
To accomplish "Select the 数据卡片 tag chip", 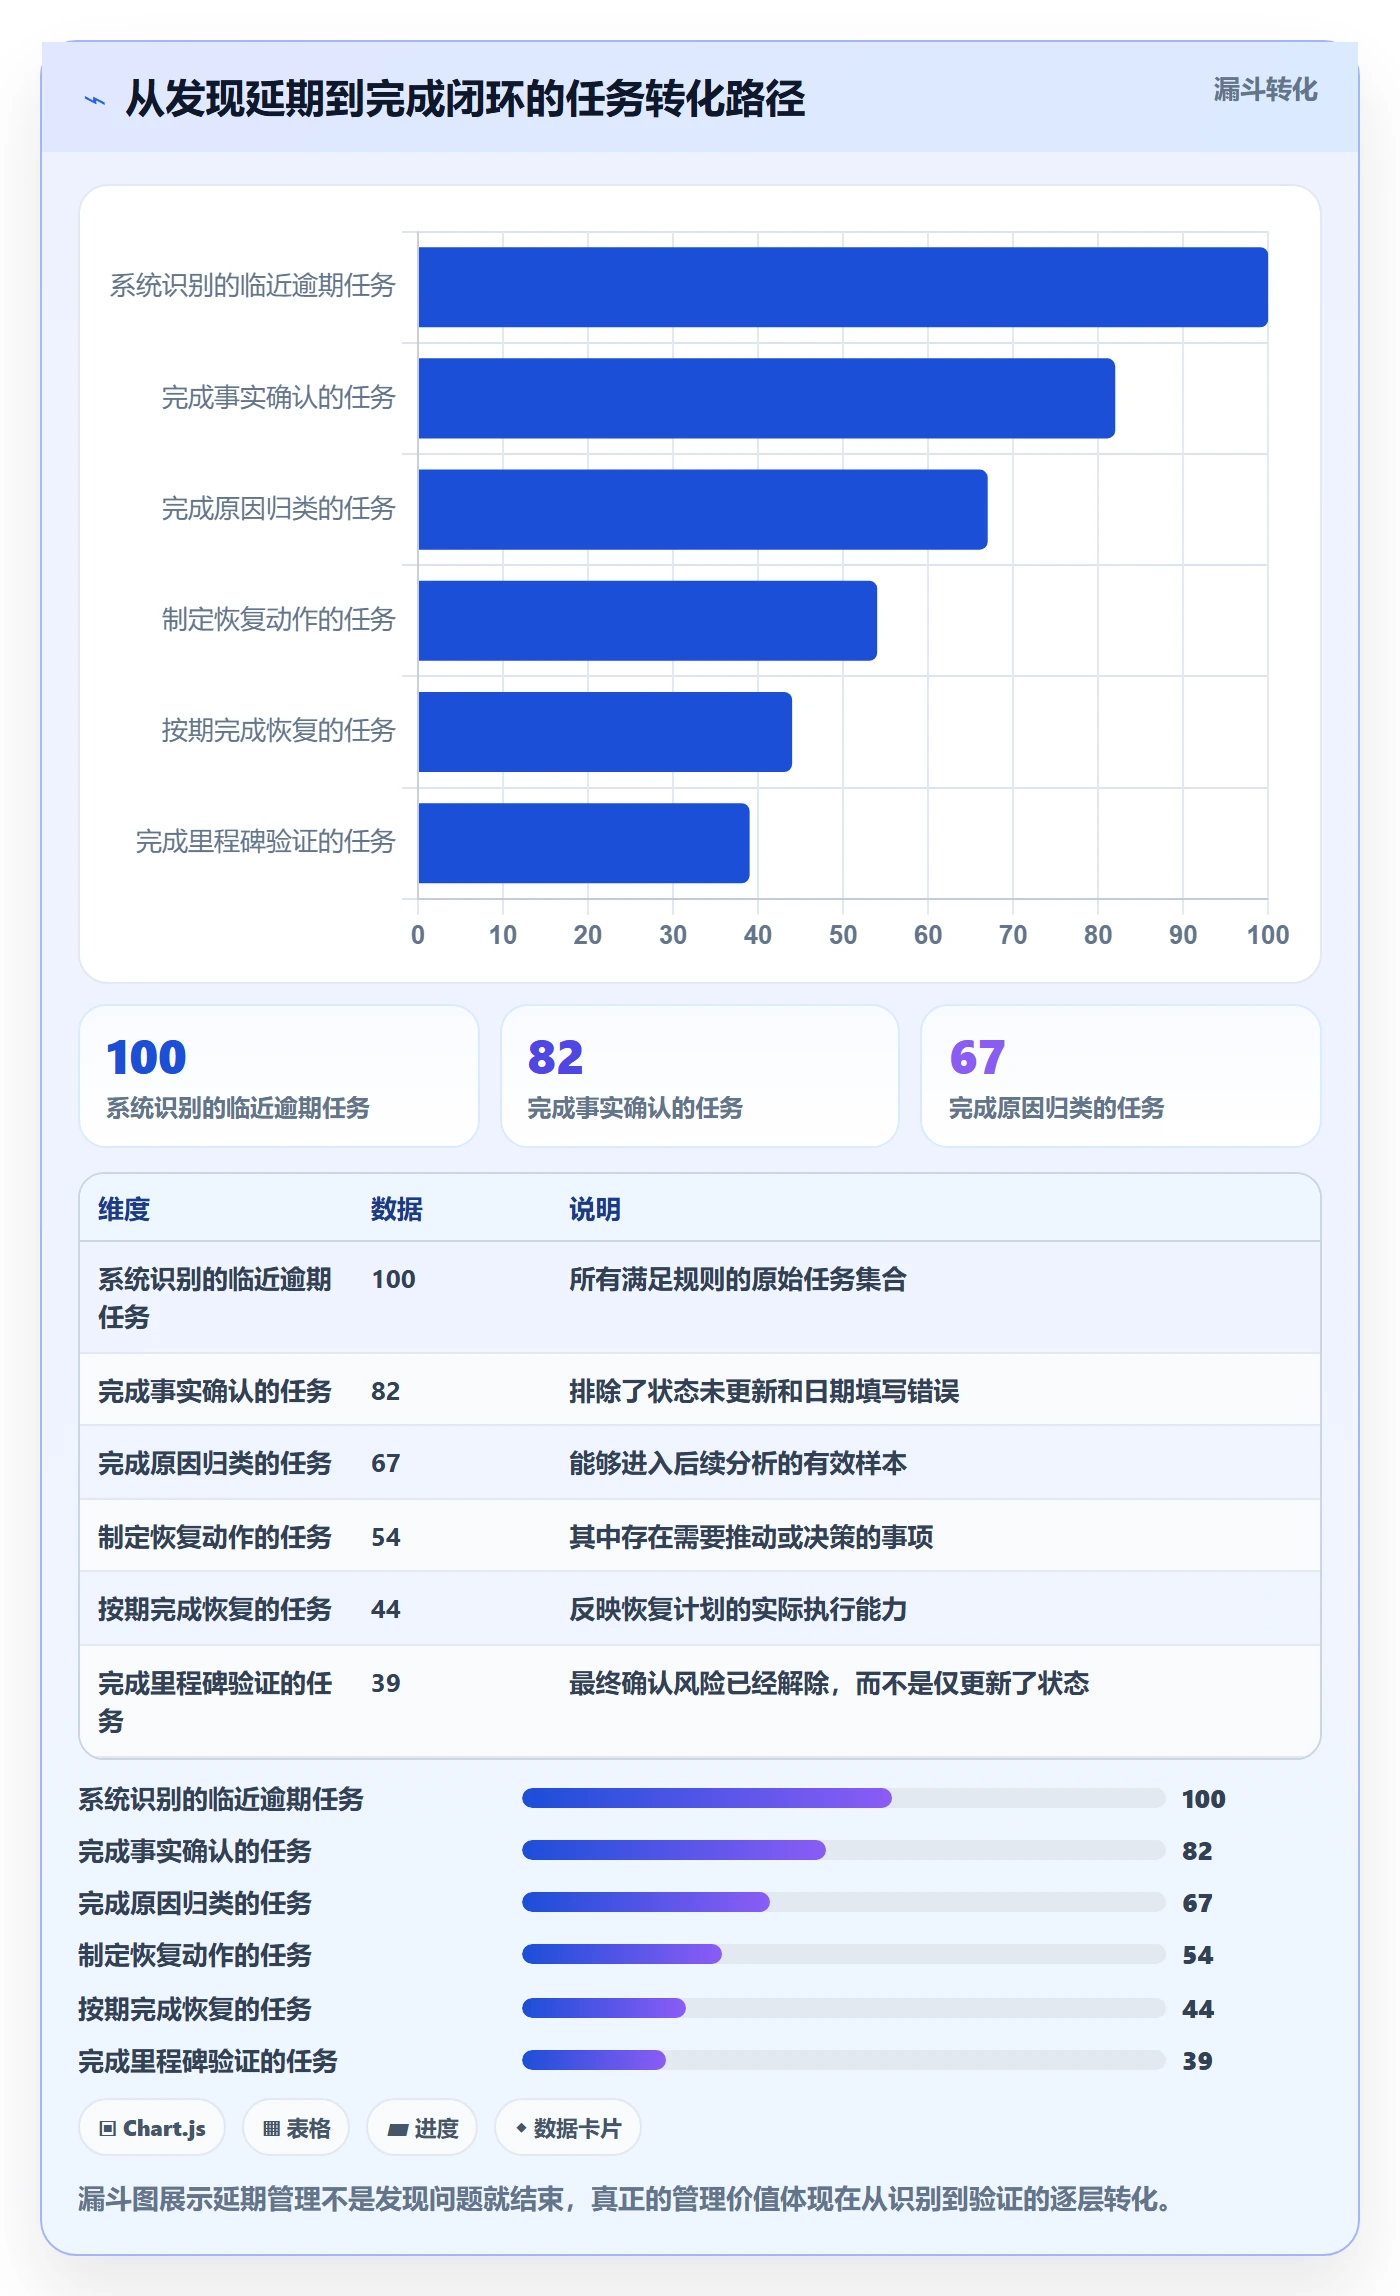I will (x=568, y=2128).
